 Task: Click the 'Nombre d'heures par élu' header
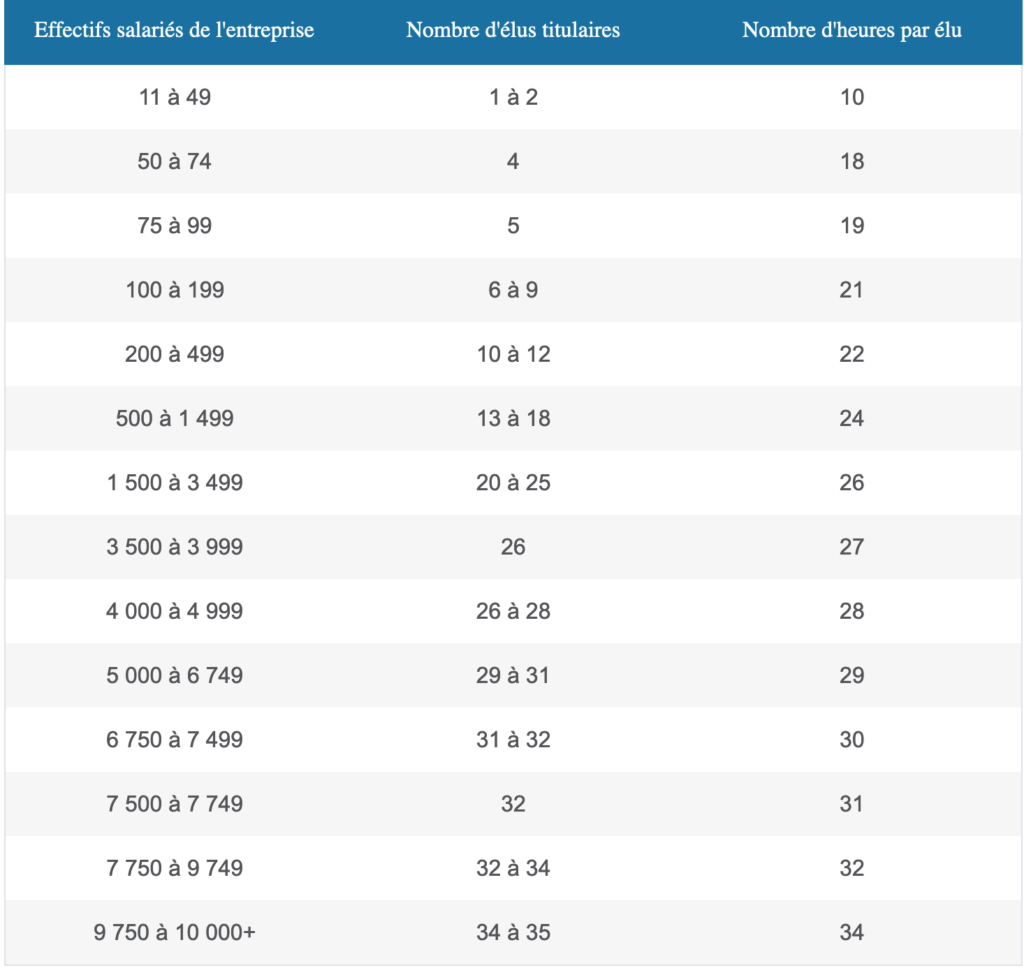(x=852, y=30)
